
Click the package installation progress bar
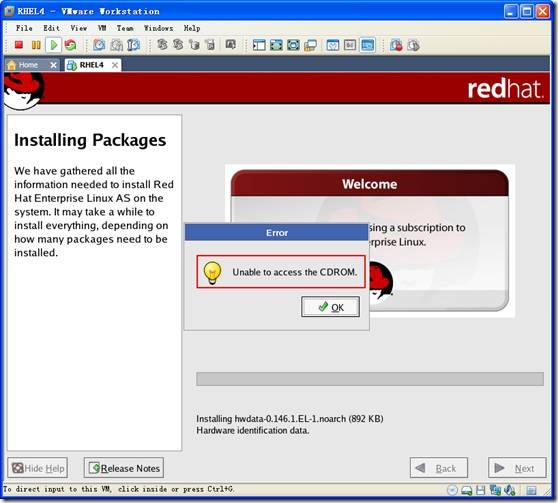(x=370, y=379)
